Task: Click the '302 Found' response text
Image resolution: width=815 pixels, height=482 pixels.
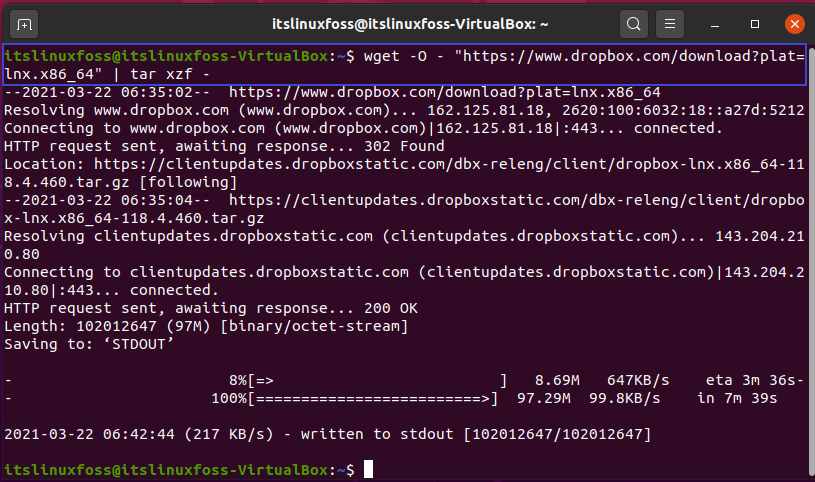Action: (x=404, y=146)
